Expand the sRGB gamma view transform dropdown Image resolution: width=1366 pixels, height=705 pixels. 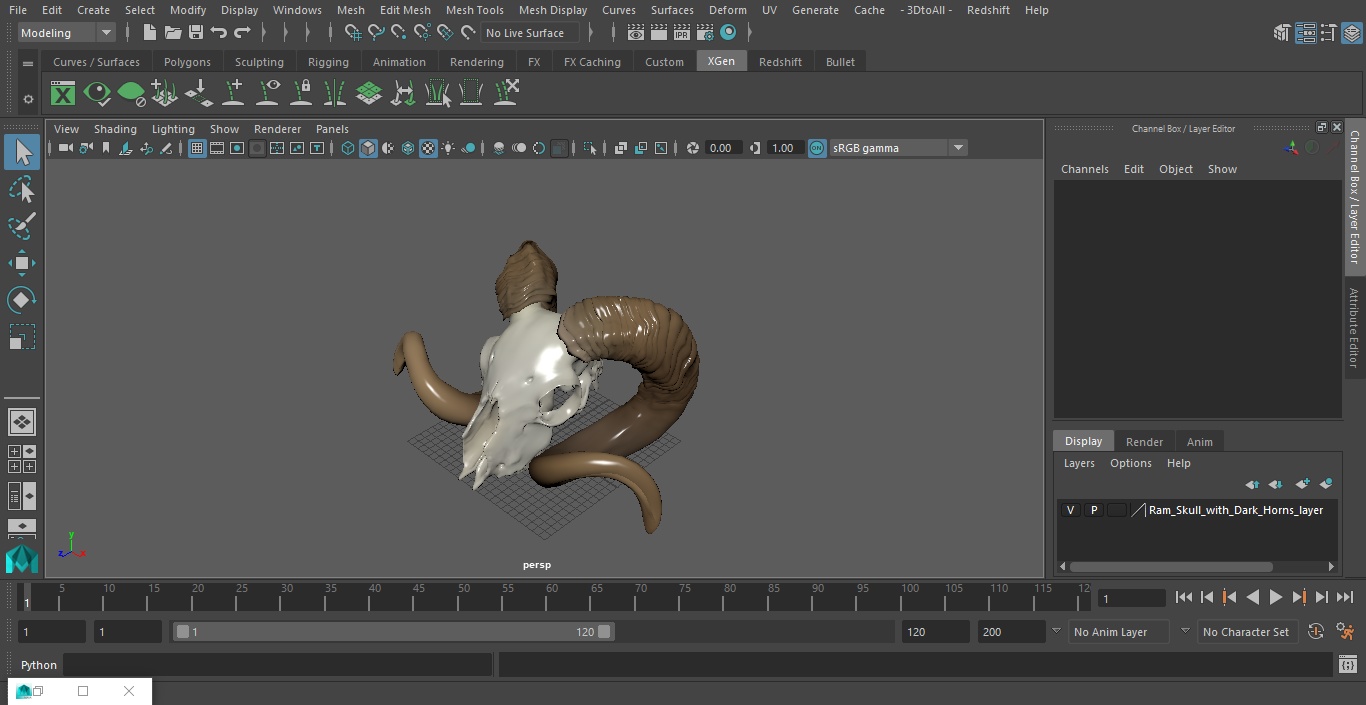[x=957, y=148]
